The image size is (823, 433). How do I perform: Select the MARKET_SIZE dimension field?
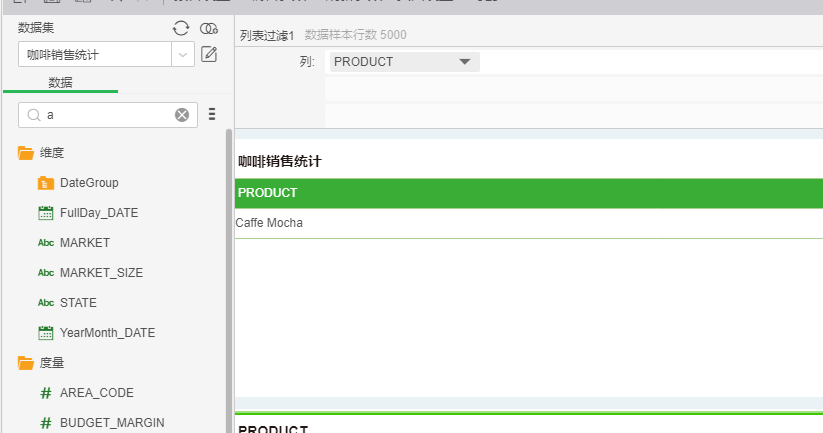[x=100, y=273]
